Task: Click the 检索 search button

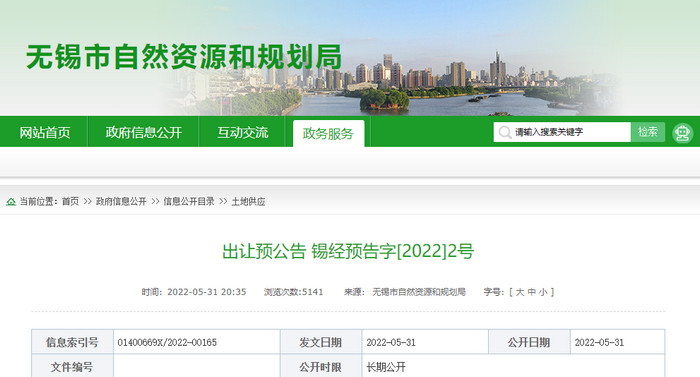Action: (648, 132)
